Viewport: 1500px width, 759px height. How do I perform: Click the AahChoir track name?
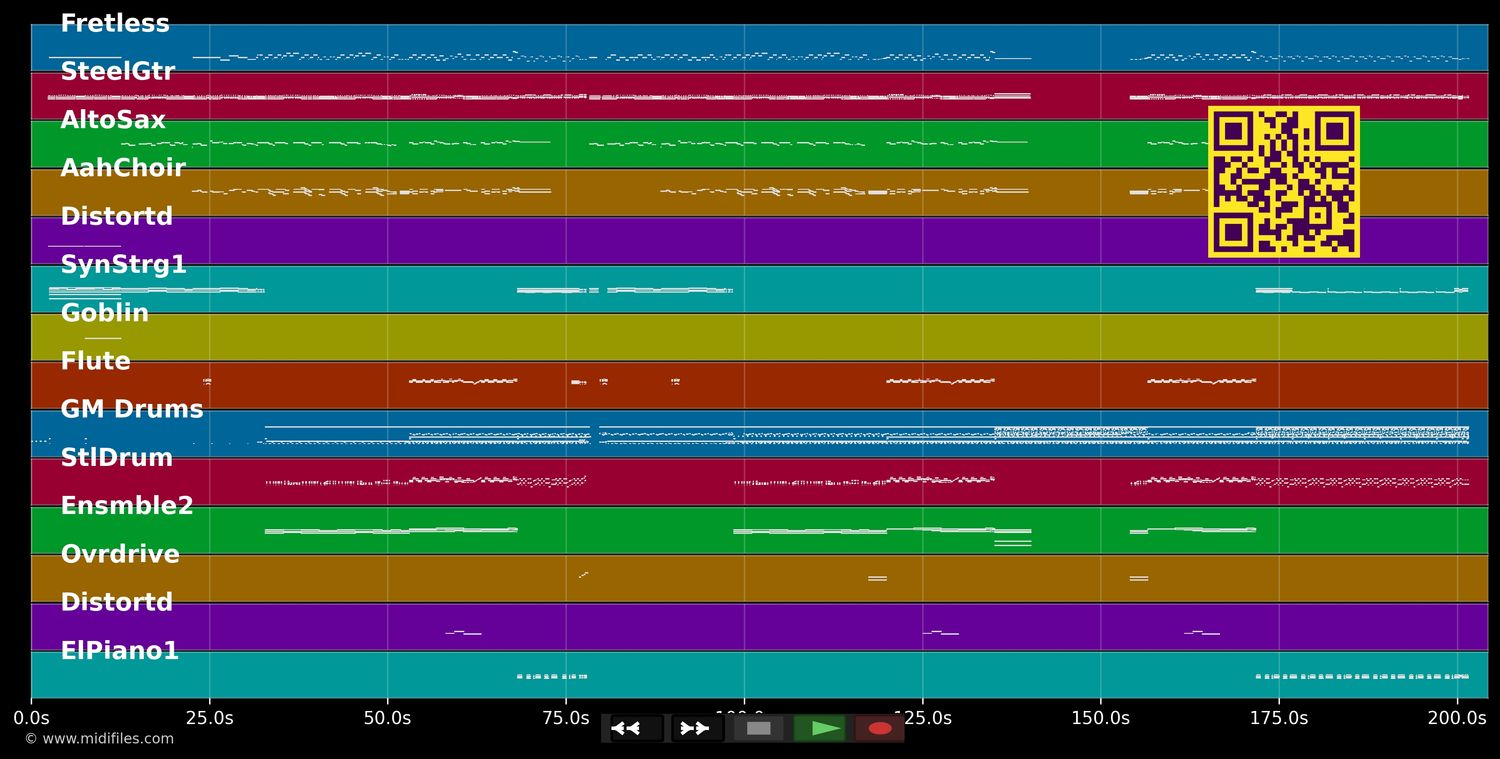click(x=123, y=169)
